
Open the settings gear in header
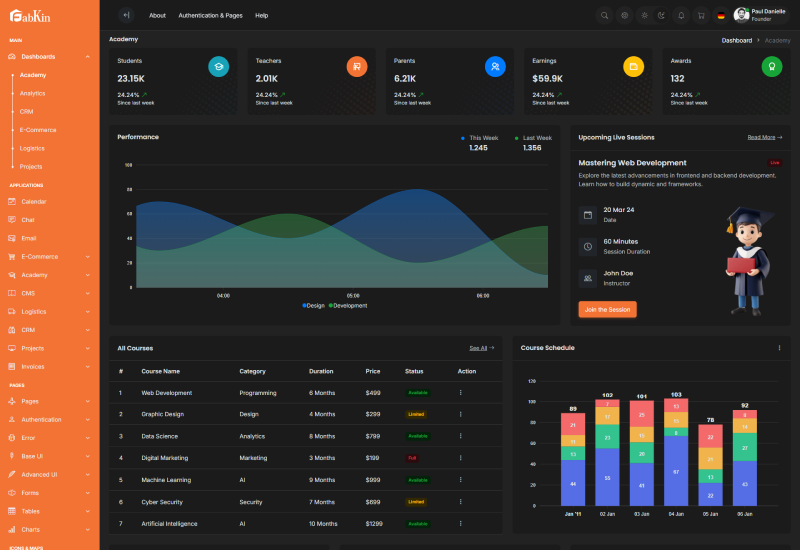coord(624,15)
